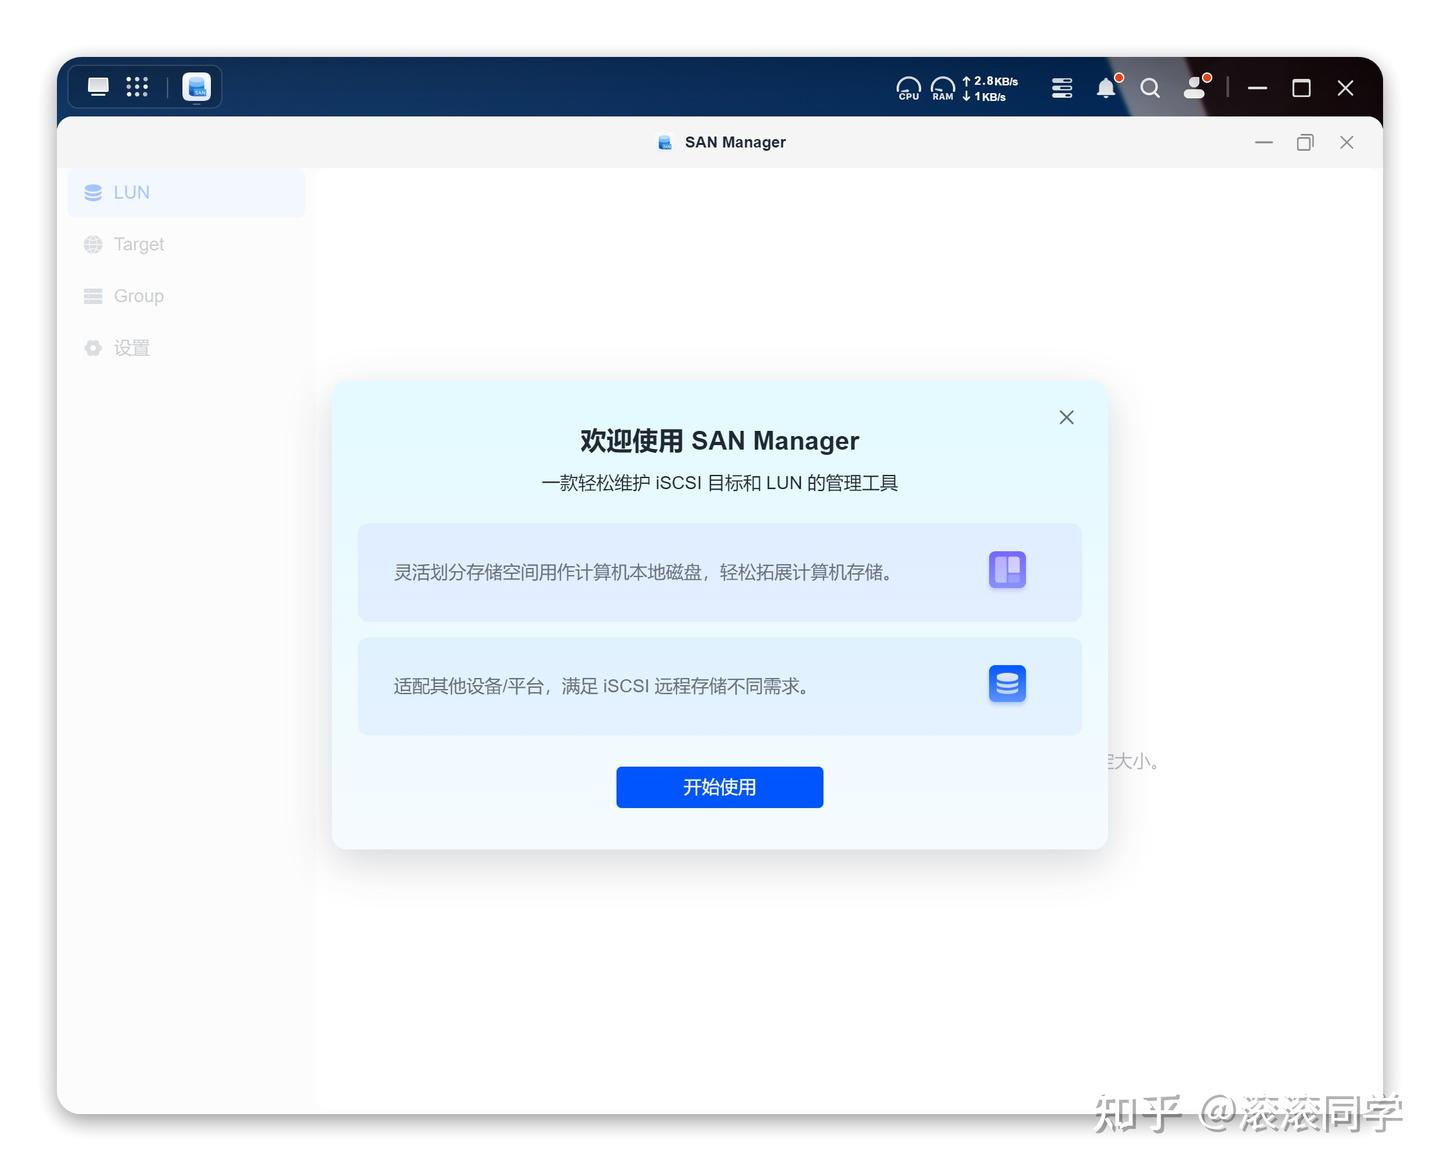Screen dimensions: 1440x1171
Task: Click the 灵活划分存储空间 description text
Action: 643,572
